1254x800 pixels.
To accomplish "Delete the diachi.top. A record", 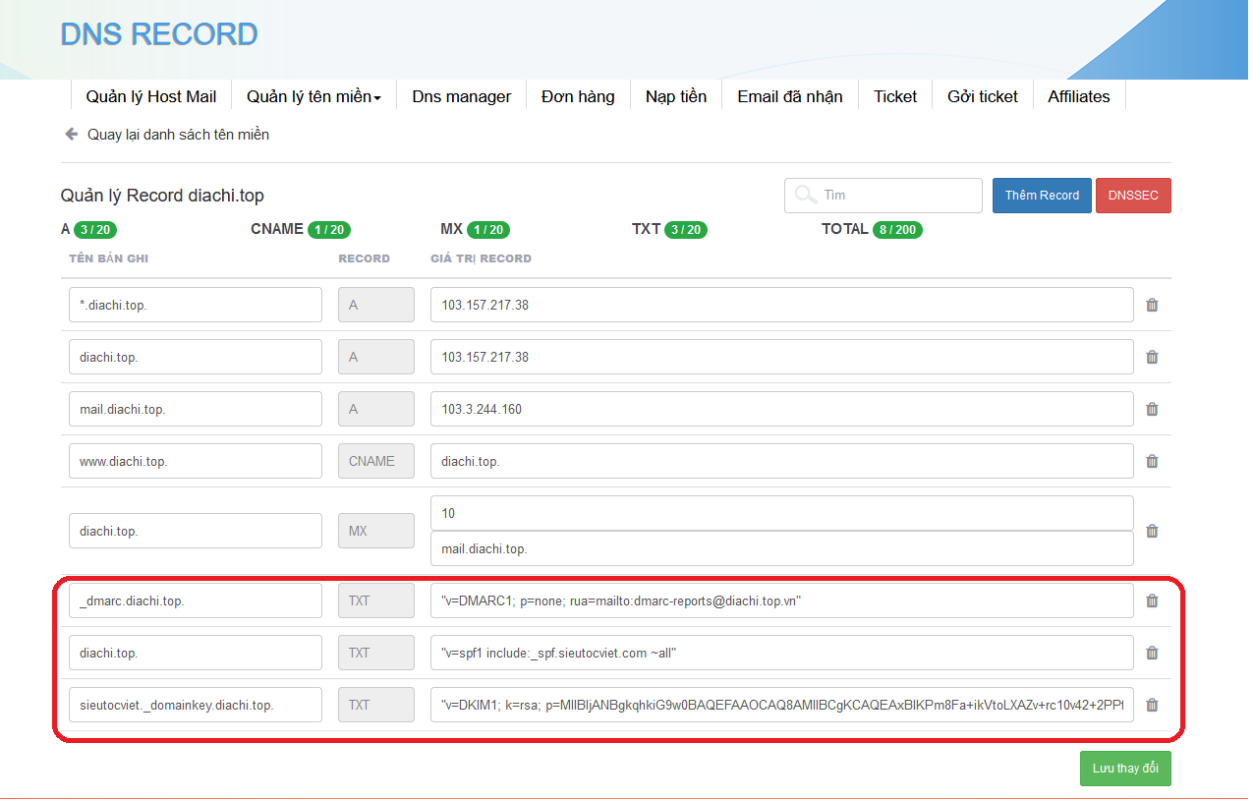I will (1152, 357).
